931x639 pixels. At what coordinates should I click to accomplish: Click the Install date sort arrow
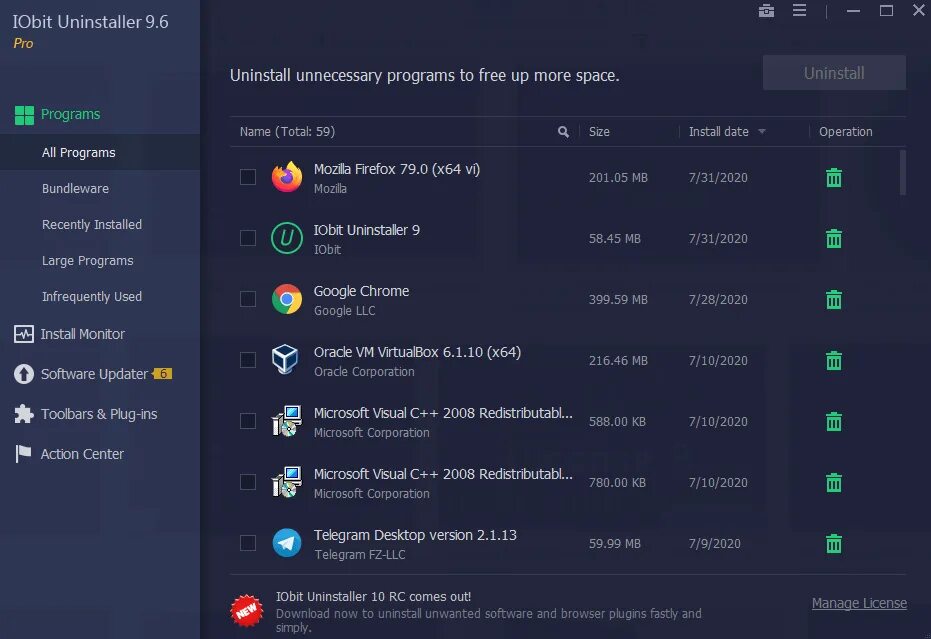pos(762,132)
